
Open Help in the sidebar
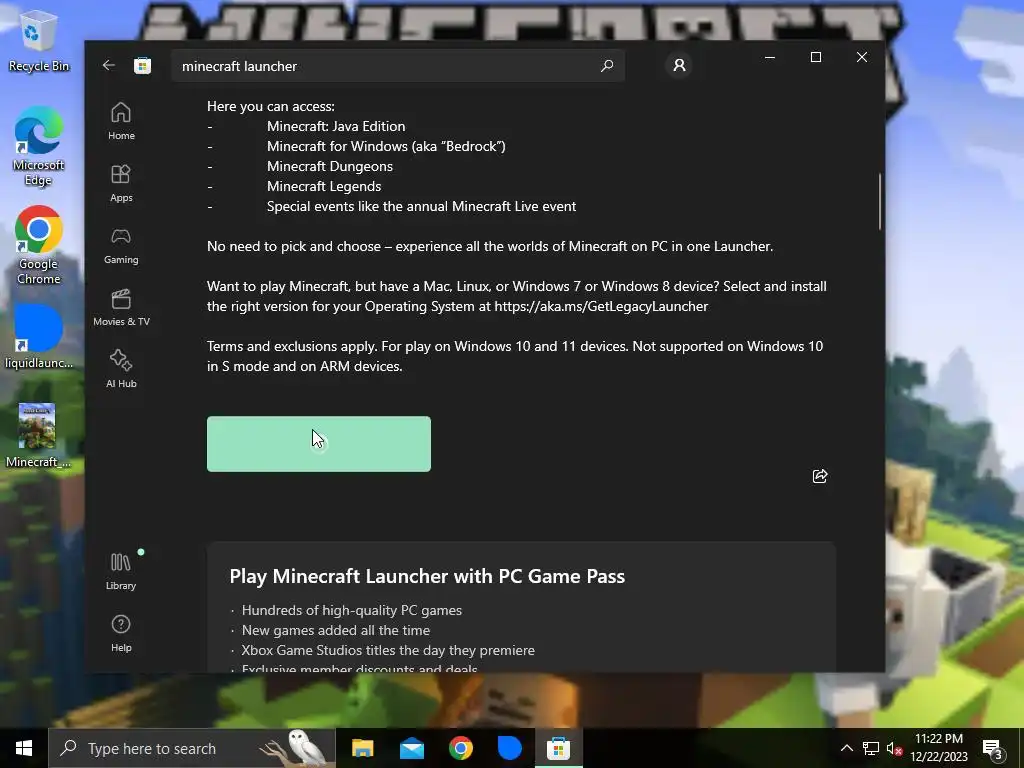(x=121, y=633)
